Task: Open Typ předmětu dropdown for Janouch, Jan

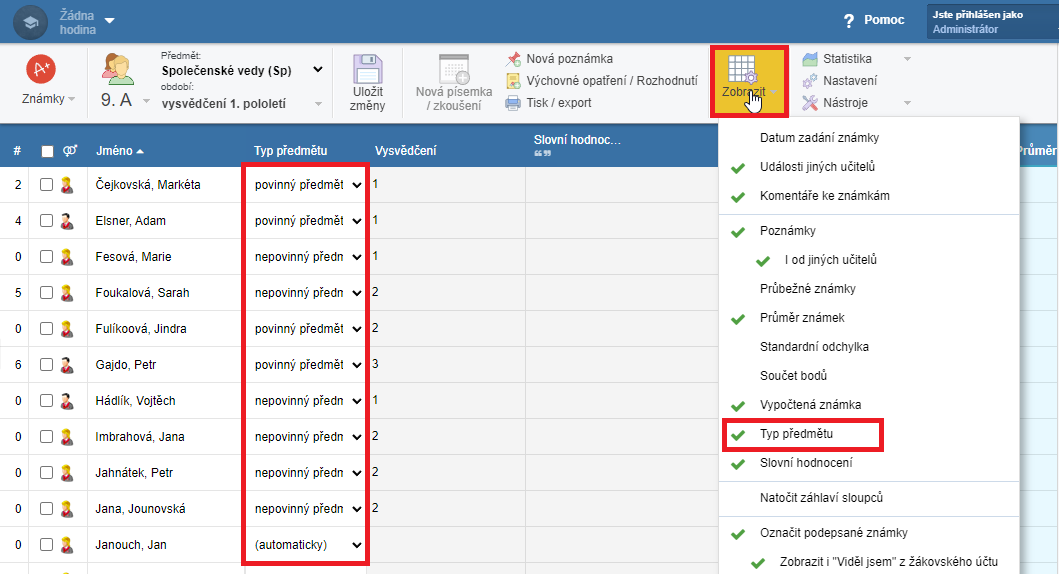Action: pyautogui.click(x=308, y=545)
